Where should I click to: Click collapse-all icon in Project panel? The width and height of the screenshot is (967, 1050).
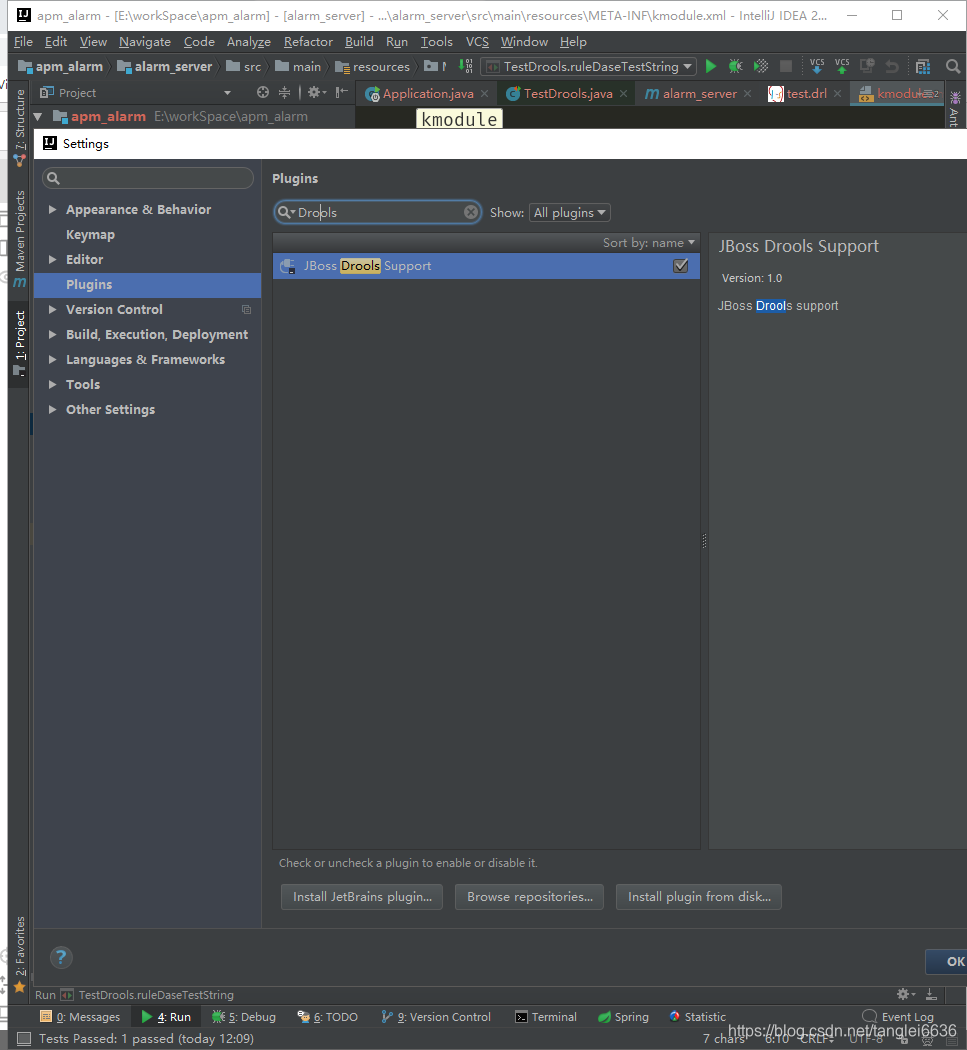pos(285,92)
